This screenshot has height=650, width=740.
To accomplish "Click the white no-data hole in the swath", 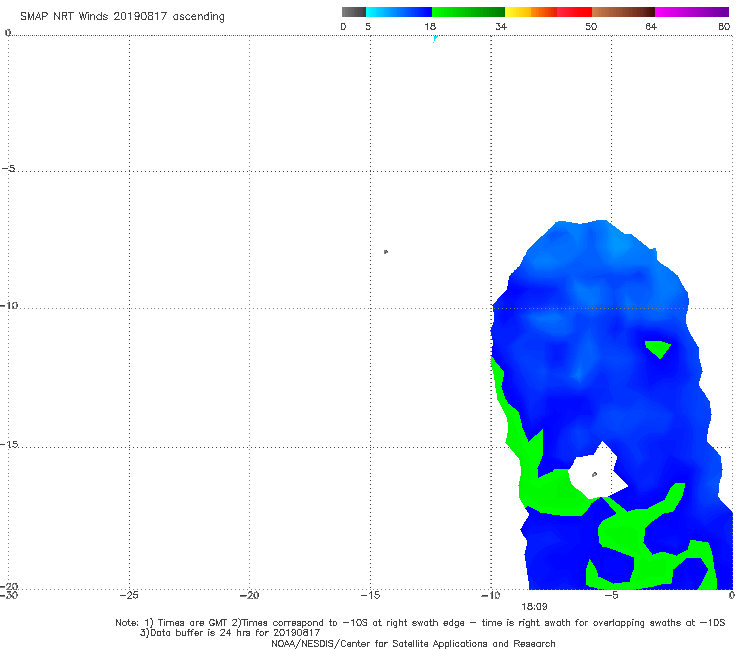I will tap(597, 471).
